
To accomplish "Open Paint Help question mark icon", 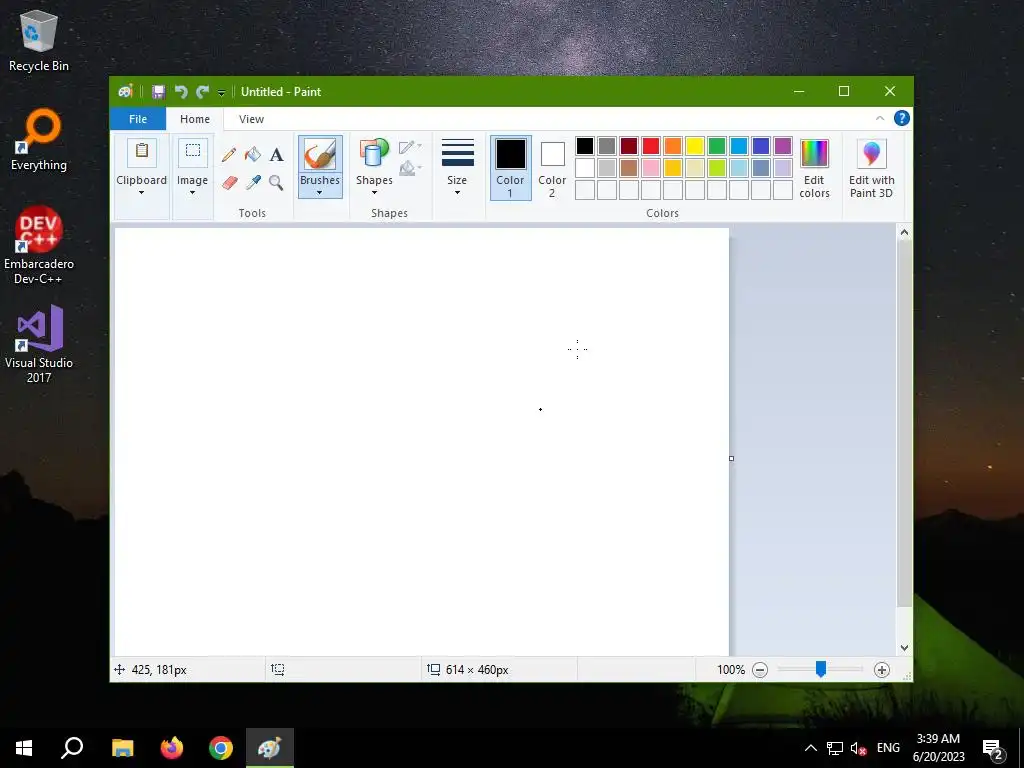I will point(902,118).
